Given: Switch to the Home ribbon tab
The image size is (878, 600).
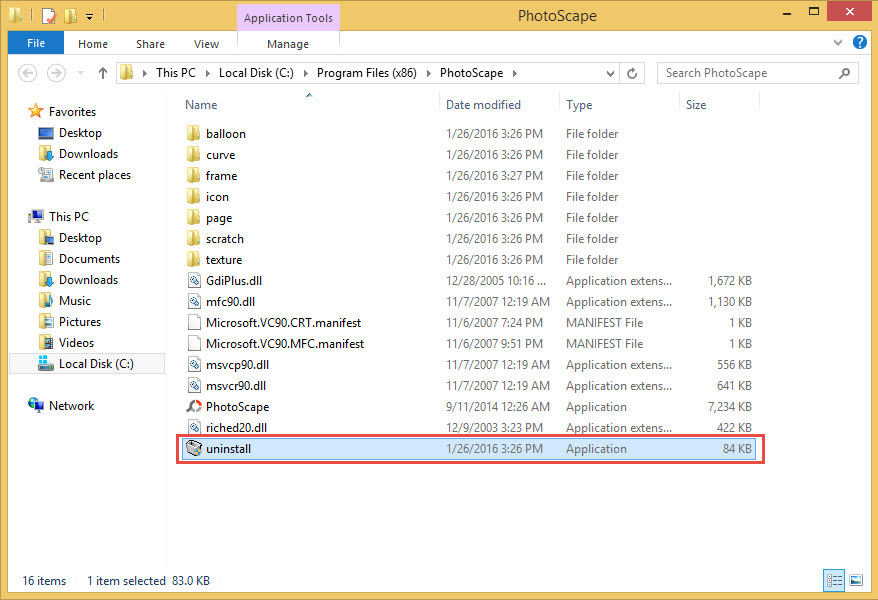Looking at the screenshot, I should [93, 44].
